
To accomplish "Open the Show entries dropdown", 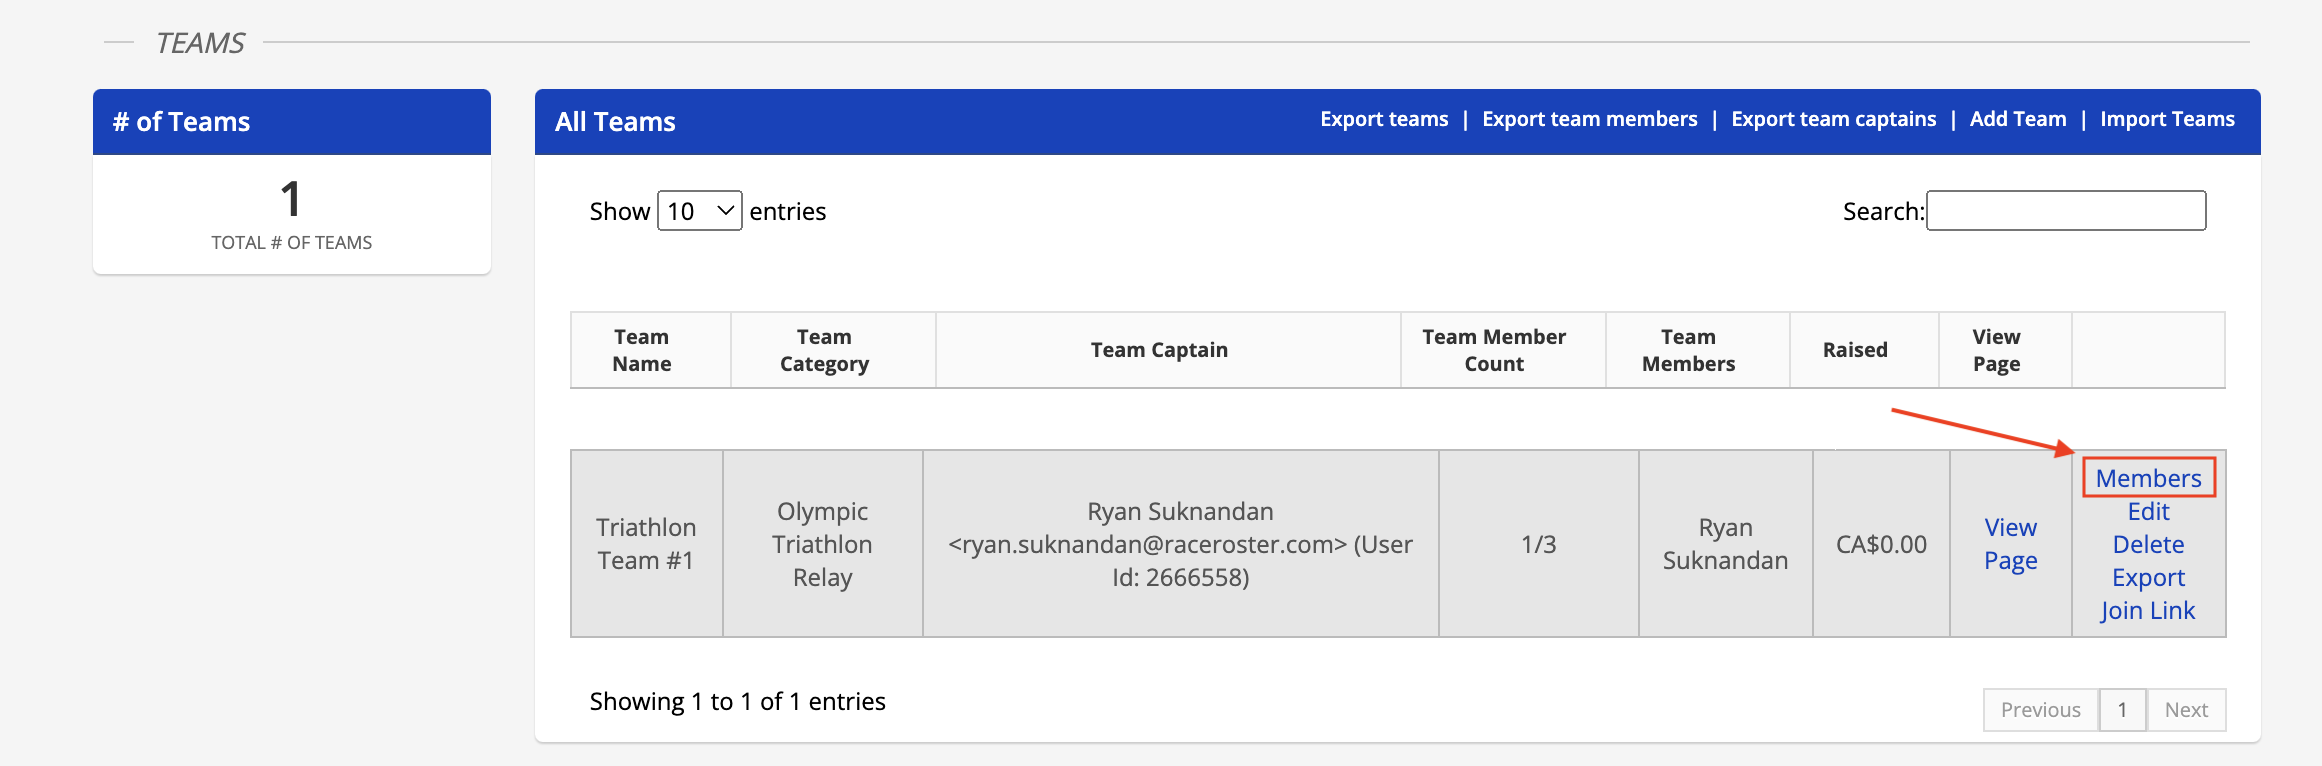I will [x=699, y=211].
